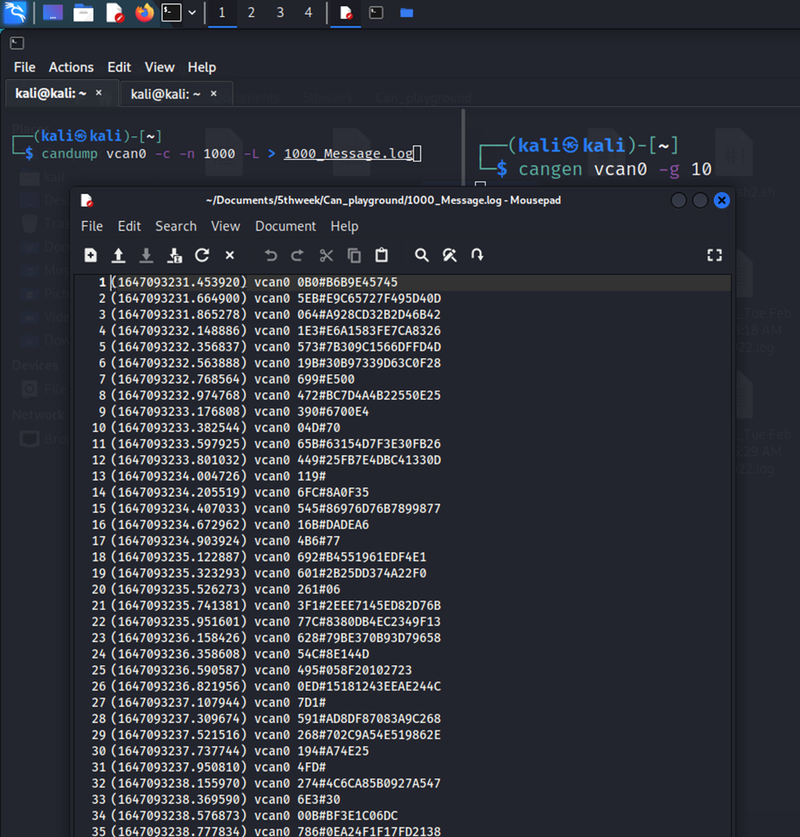Image resolution: width=800 pixels, height=837 pixels.
Task: Click the Paste clipboard icon
Action: (382, 255)
